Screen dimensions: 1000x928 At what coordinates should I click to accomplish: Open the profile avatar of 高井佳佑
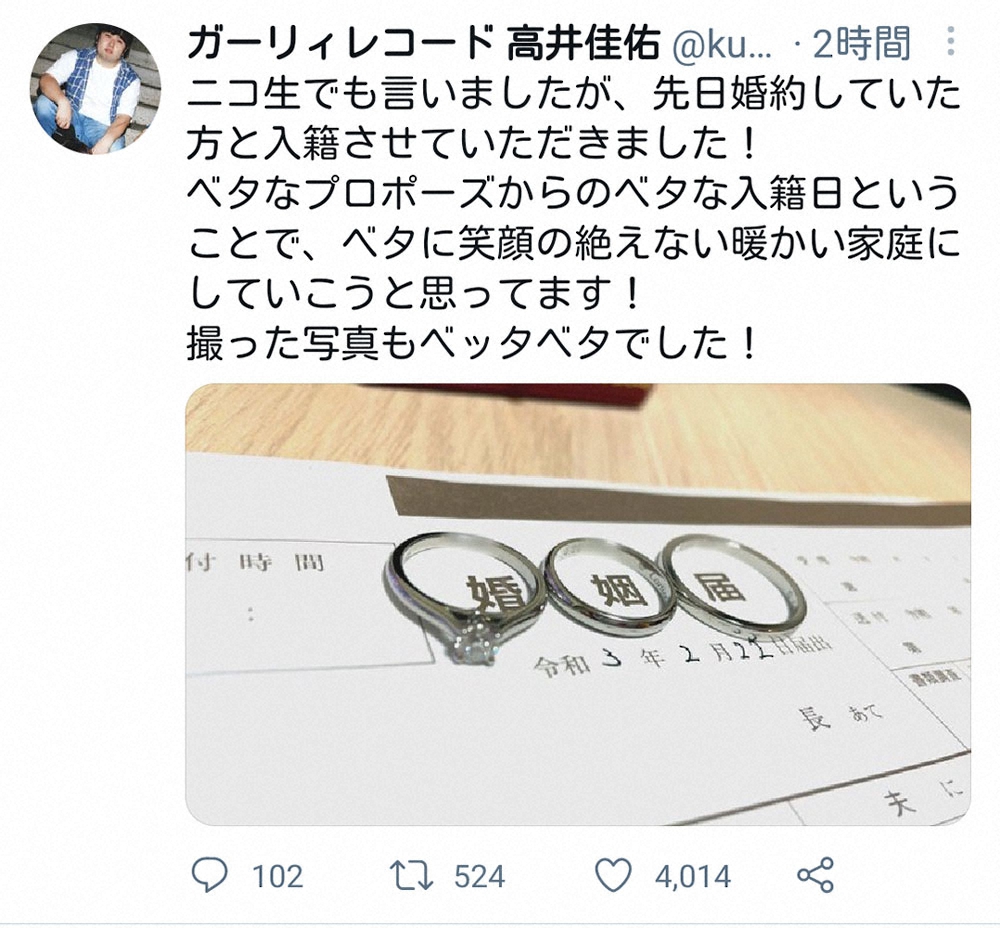(96, 89)
